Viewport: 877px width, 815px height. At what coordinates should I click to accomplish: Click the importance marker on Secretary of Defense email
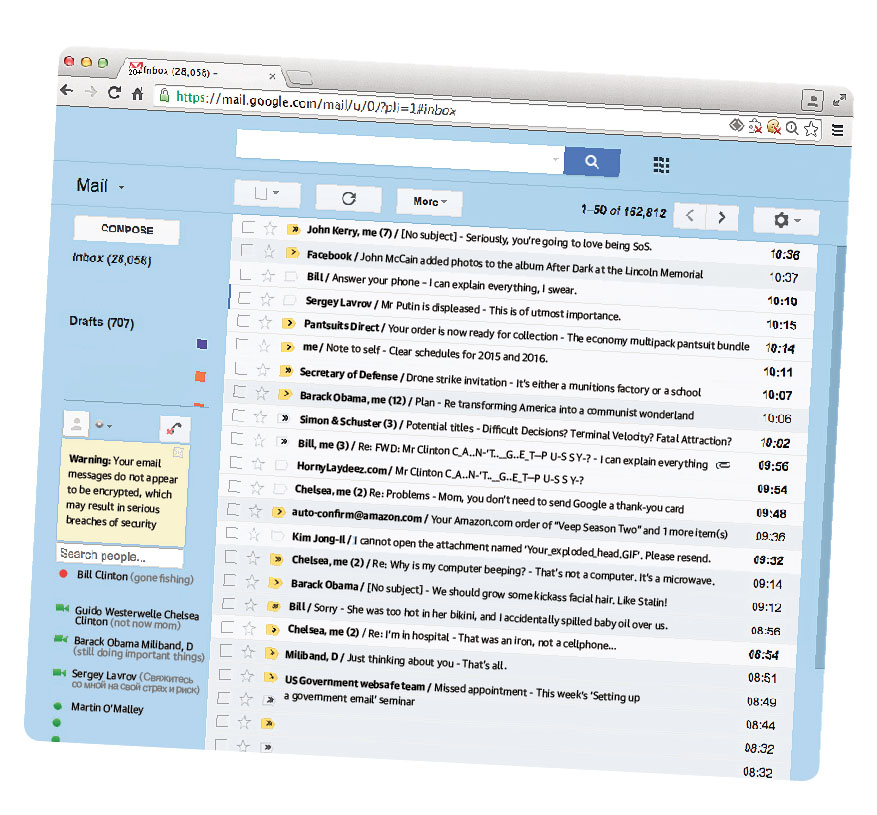[286, 370]
